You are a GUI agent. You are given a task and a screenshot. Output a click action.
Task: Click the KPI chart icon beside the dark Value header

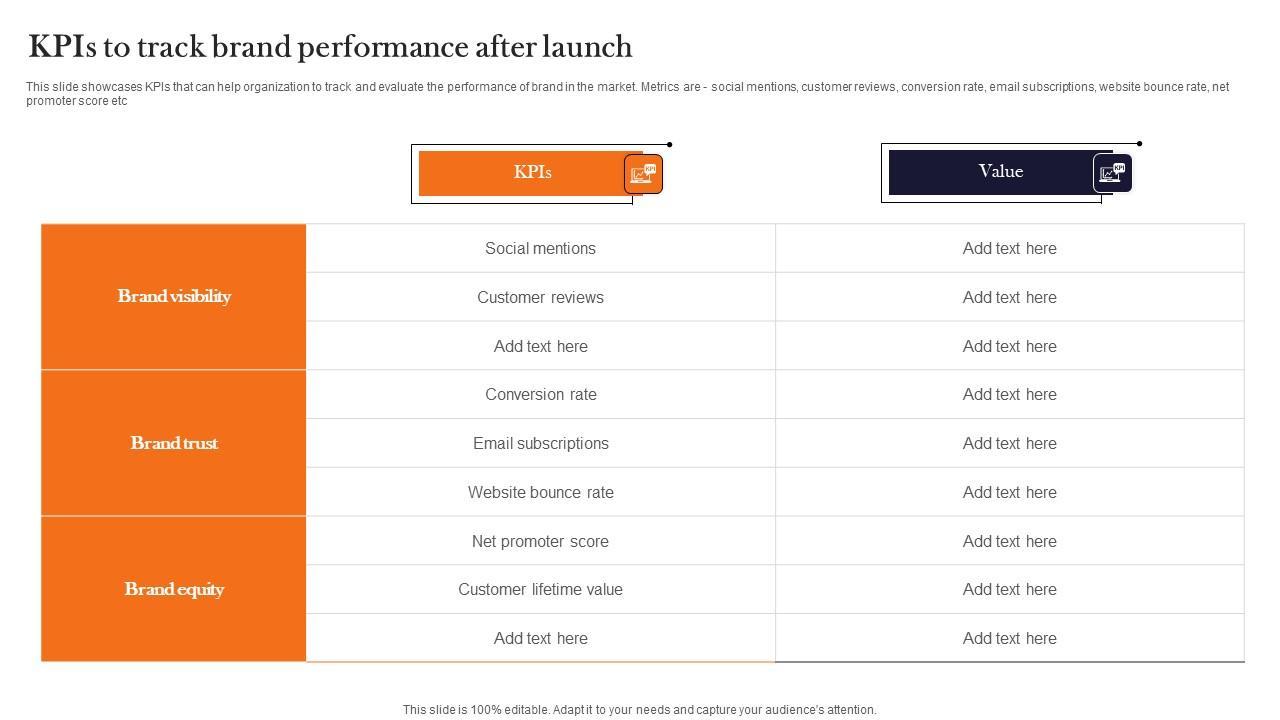pyautogui.click(x=1112, y=173)
